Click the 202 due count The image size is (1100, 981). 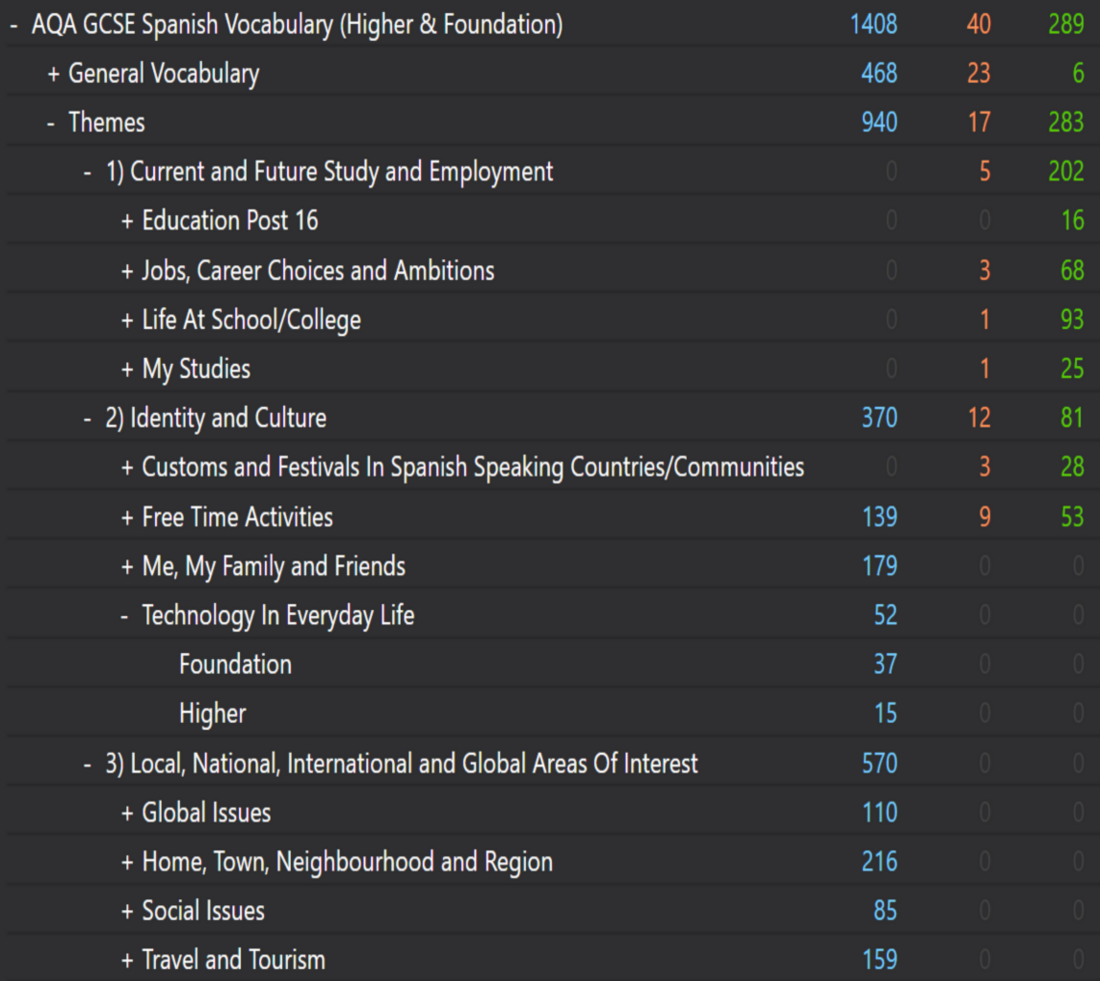click(1066, 172)
